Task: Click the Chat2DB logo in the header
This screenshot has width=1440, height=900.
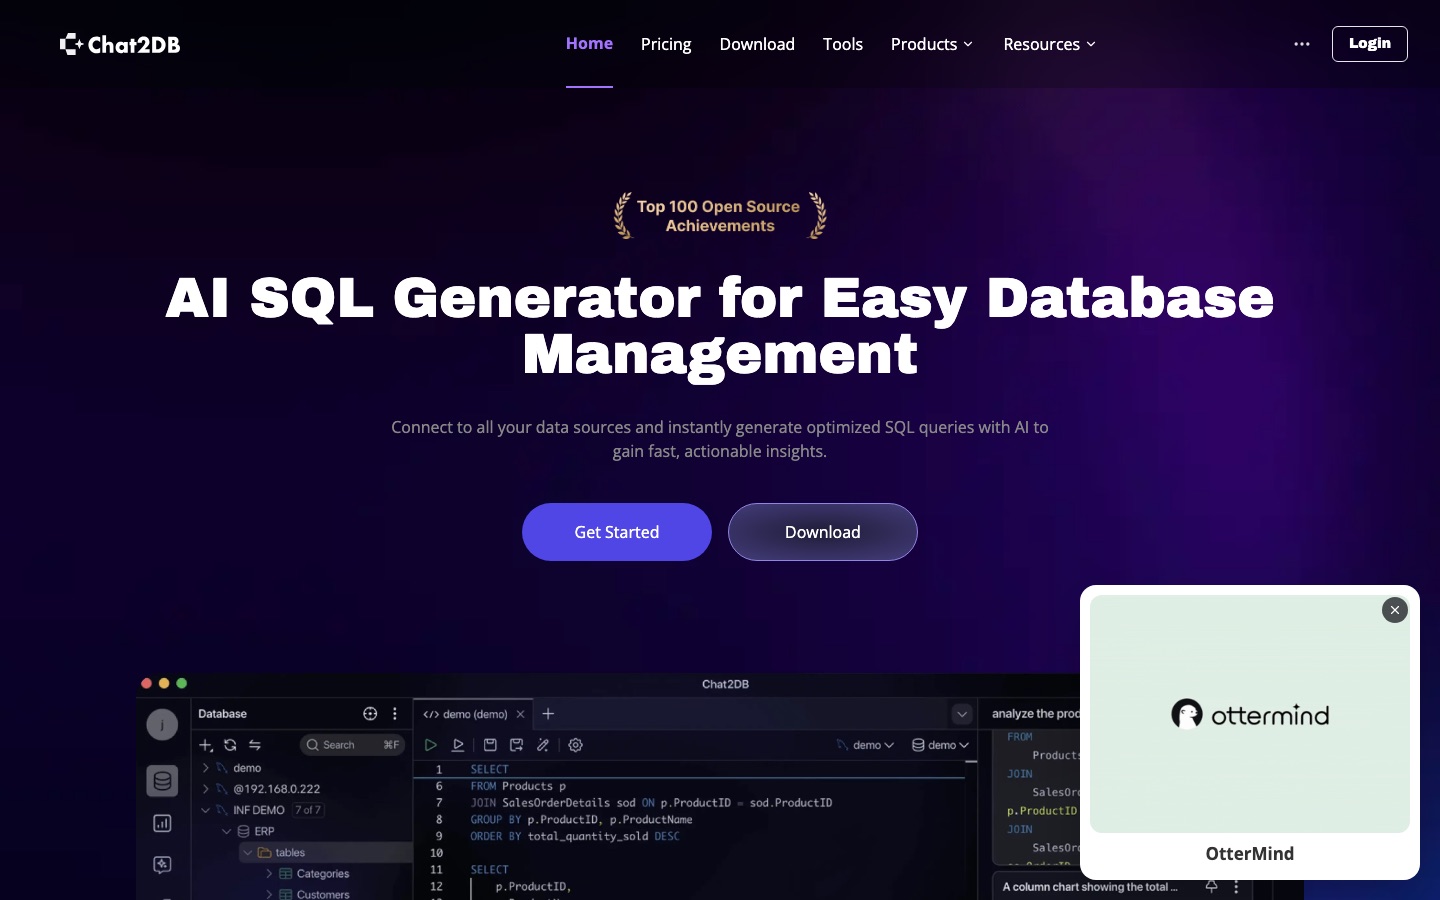Action: click(120, 44)
